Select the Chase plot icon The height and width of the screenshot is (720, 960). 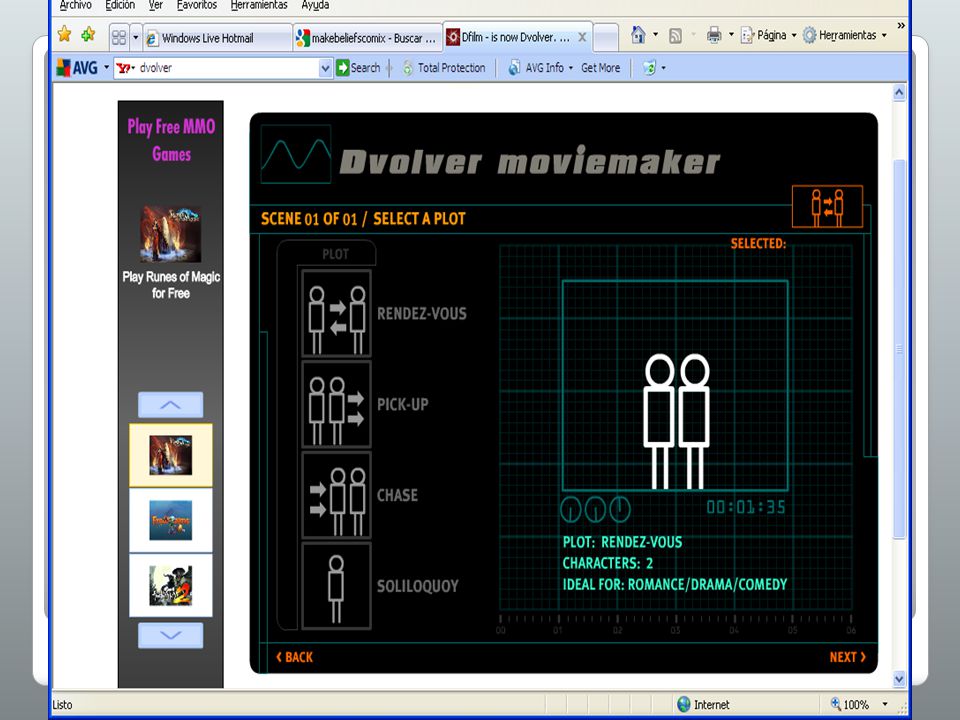click(336, 495)
